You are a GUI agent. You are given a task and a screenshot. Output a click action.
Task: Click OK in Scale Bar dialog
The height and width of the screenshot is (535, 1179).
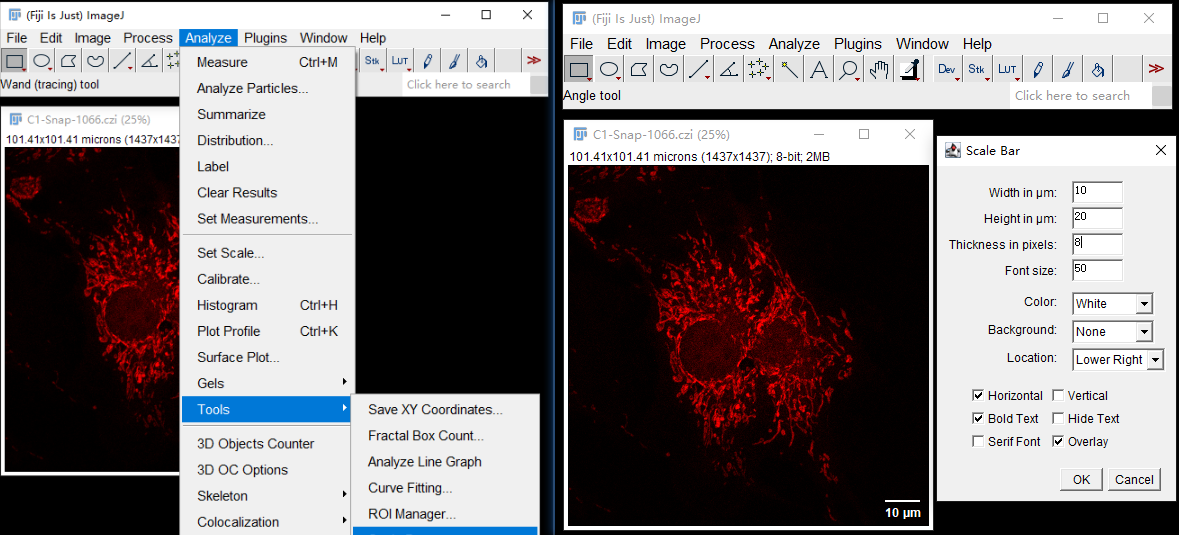(1081, 479)
